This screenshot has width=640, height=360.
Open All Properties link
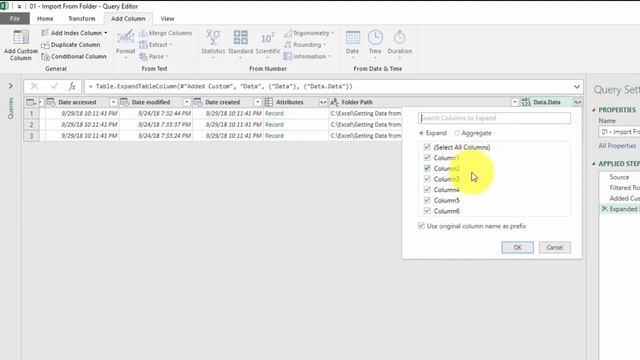(x=617, y=146)
